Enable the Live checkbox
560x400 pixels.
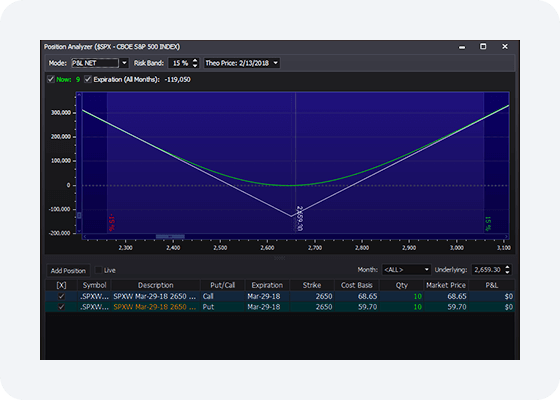click(x=98, y=270)
